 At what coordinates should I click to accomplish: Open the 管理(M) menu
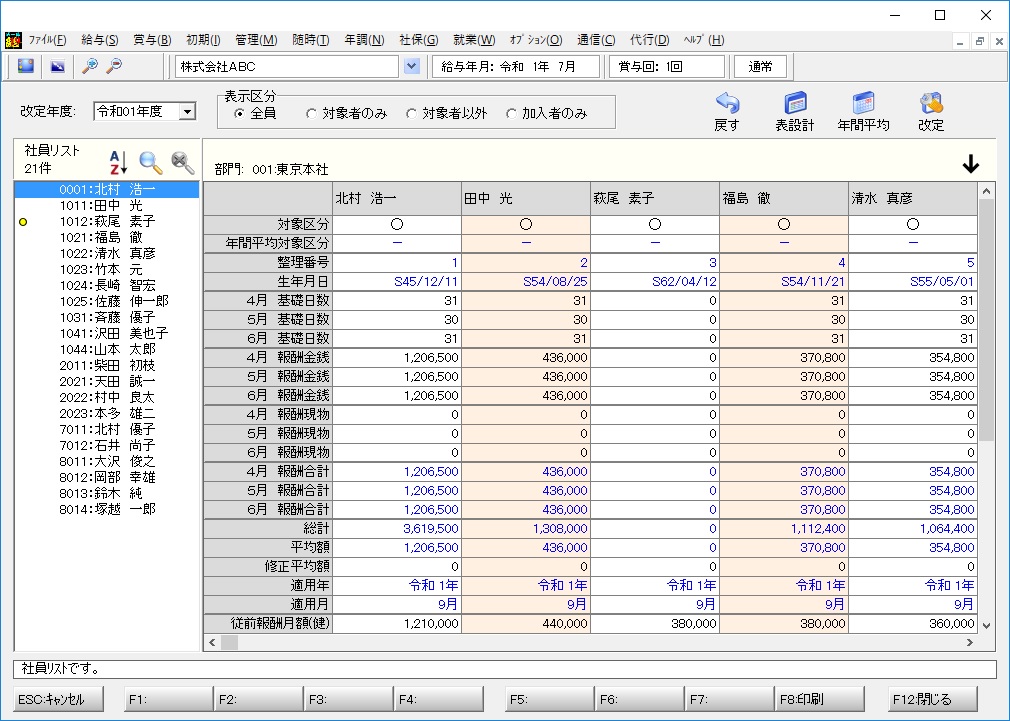[256, 40]
